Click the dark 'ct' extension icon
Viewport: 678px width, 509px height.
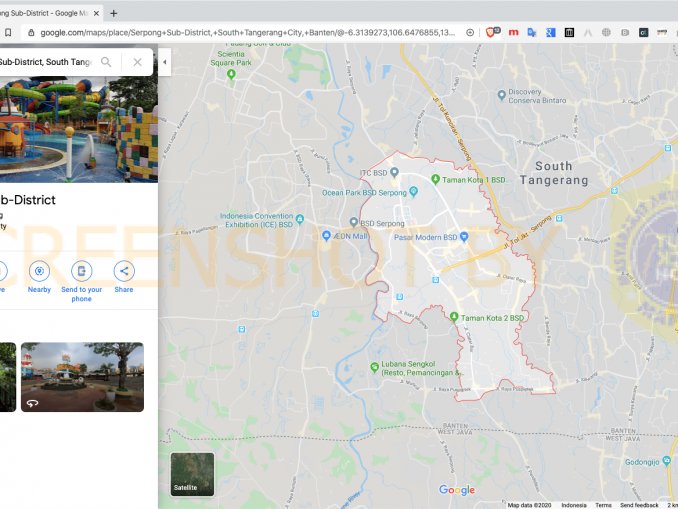pyautogui.click(x=643, y=32)
